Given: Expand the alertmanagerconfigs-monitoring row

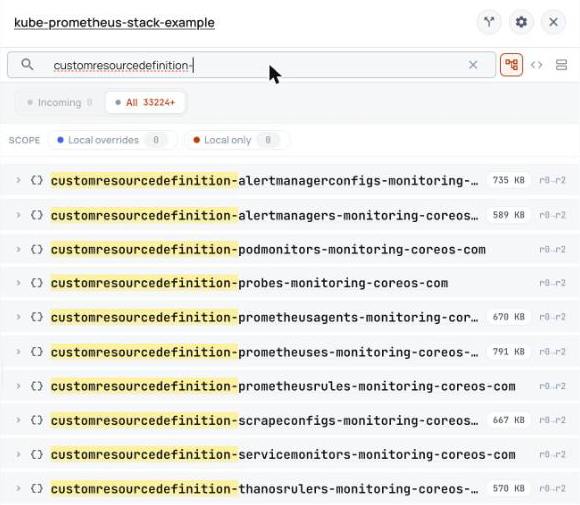Looking at the screenshot, I should coord(18,181).
